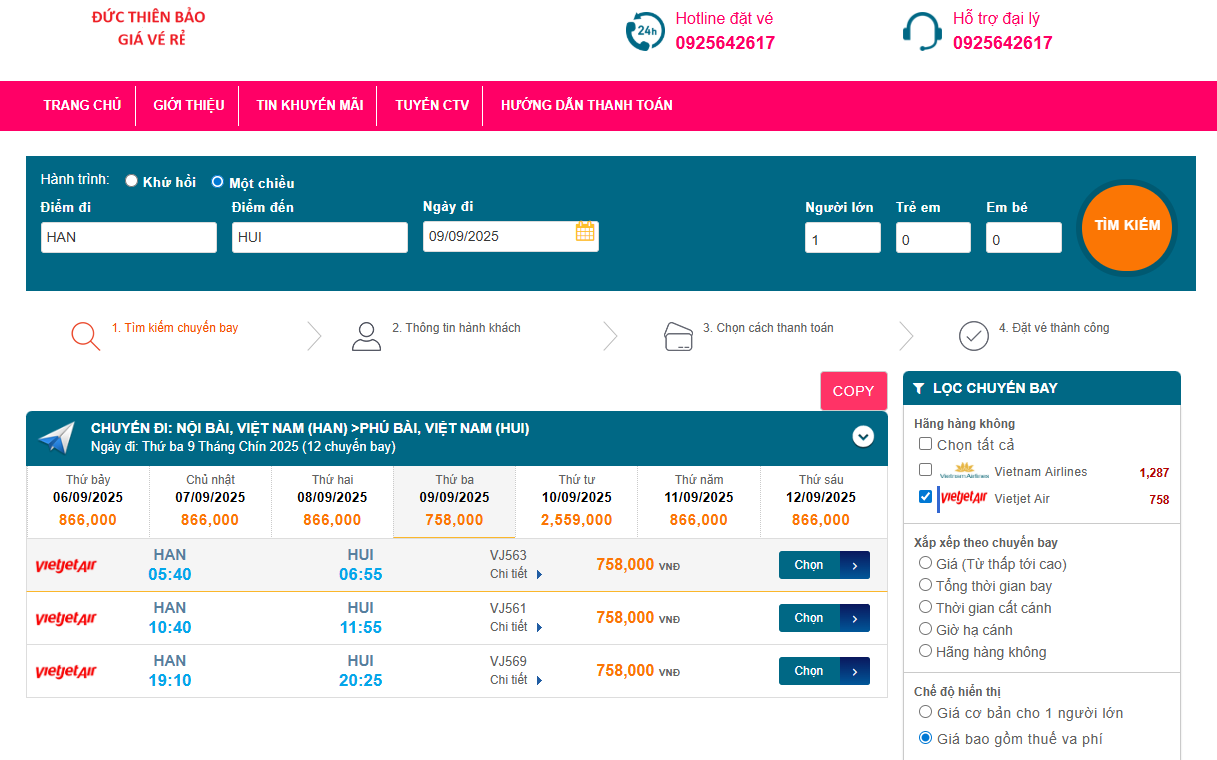Select the Khứ hồi round-trip radio button
Screen dimensions: 1217x760
tap(131, 182)
